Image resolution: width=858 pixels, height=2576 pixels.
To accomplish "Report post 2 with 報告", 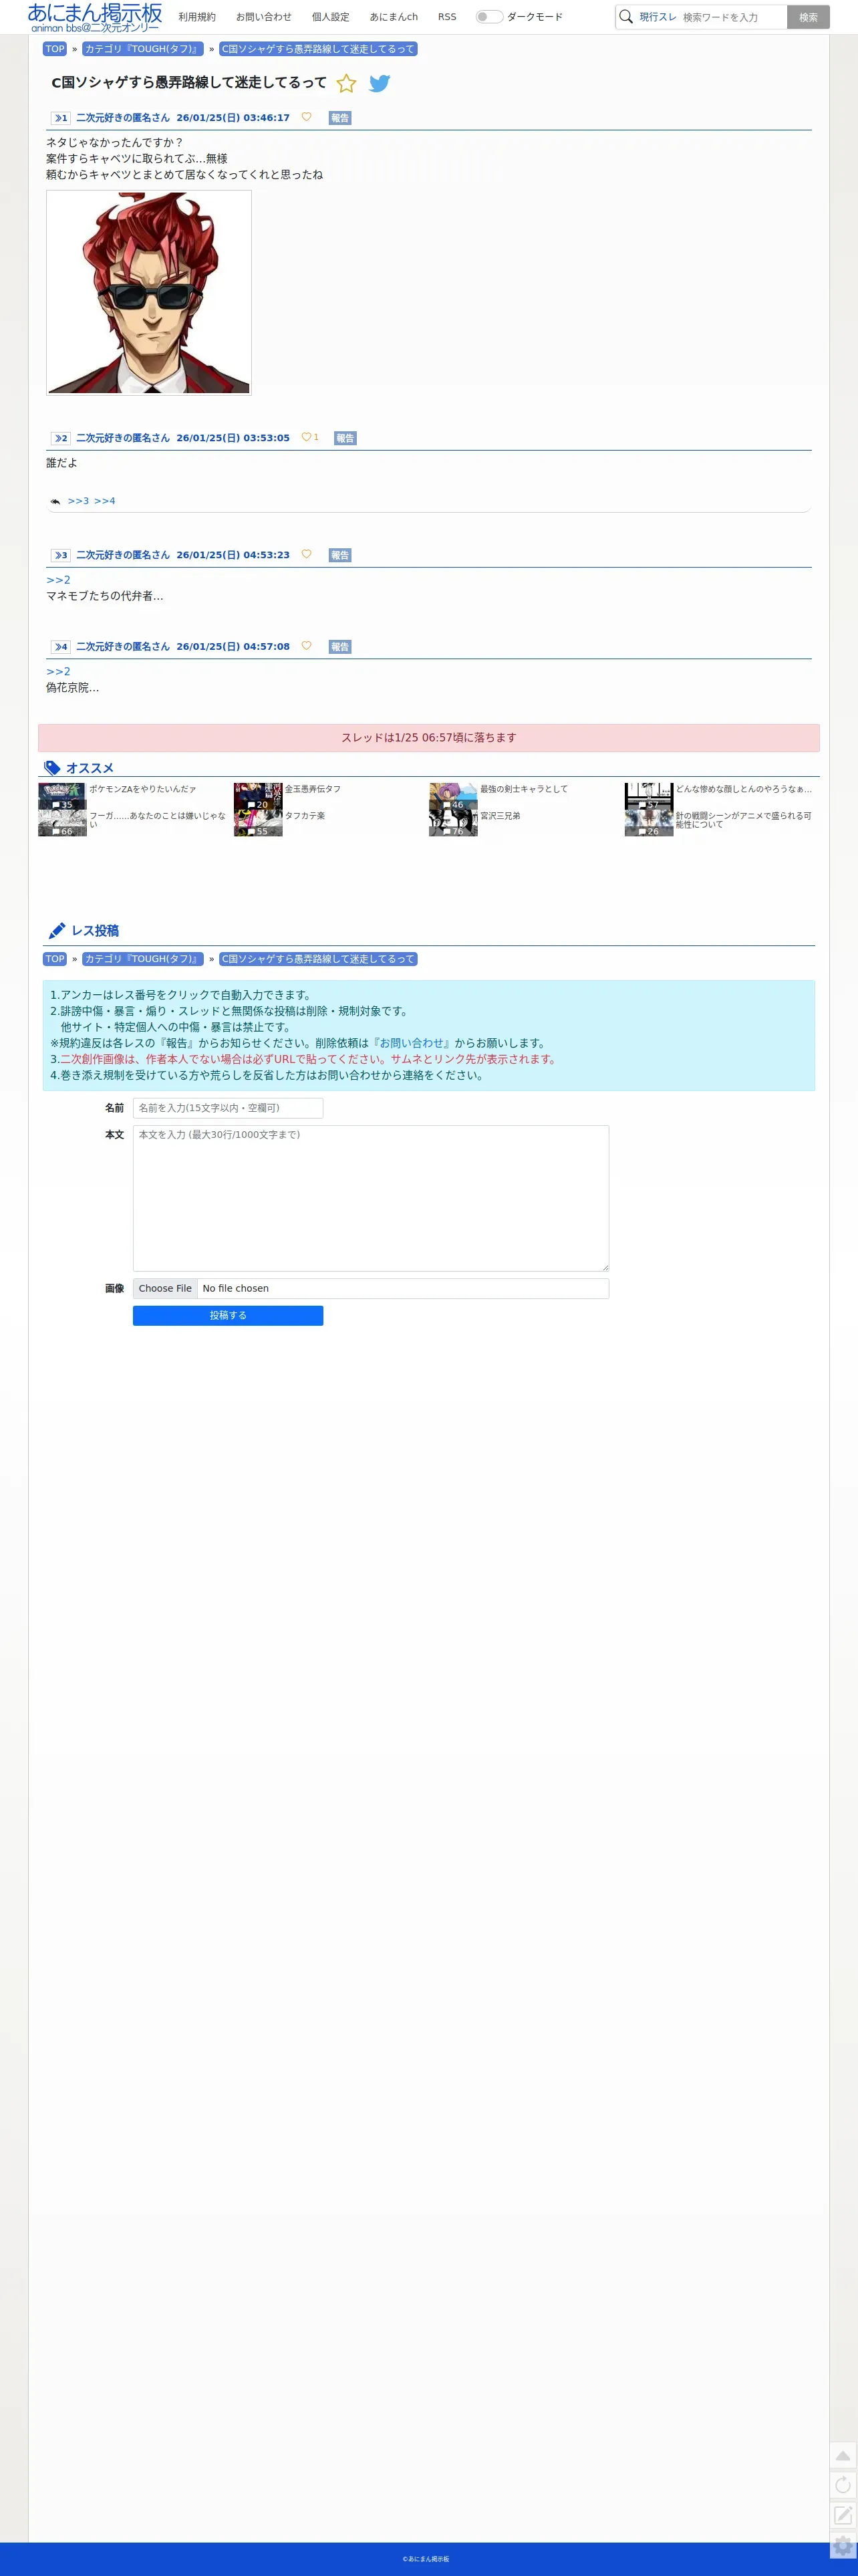I will 345,438.
